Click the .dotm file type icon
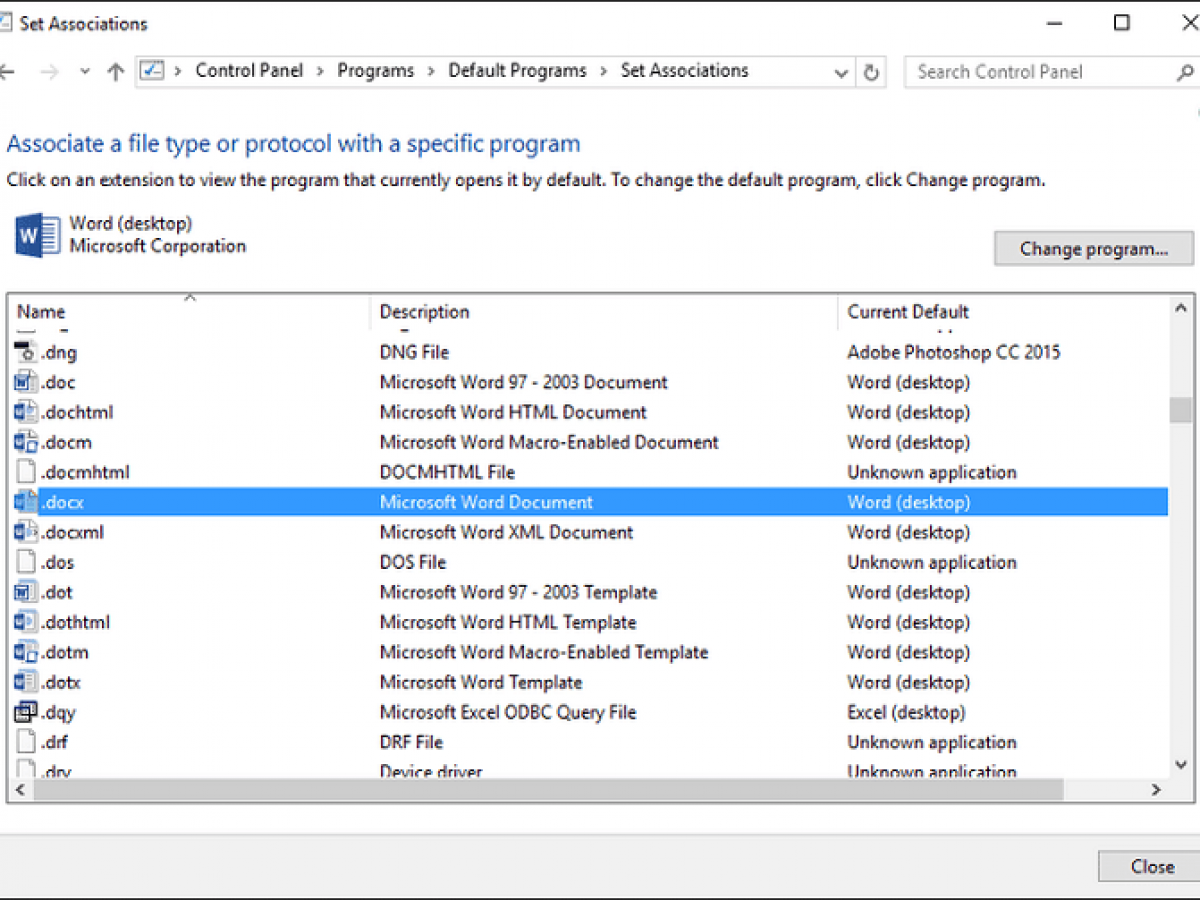The height and width of the screenshot is (900, 1200). tap(26, 652)
